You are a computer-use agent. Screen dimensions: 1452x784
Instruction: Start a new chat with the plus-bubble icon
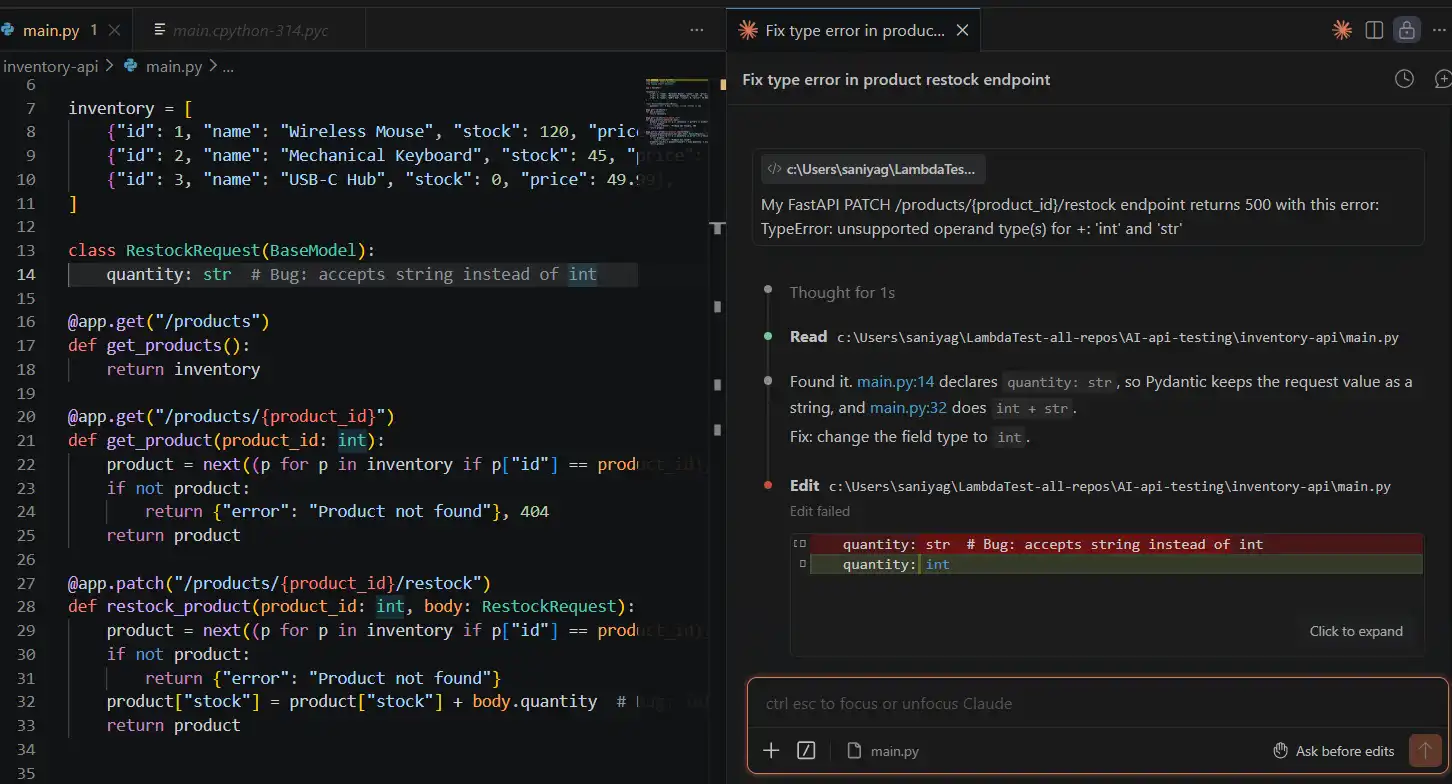pyautogui.click(x=1443, y=78)
